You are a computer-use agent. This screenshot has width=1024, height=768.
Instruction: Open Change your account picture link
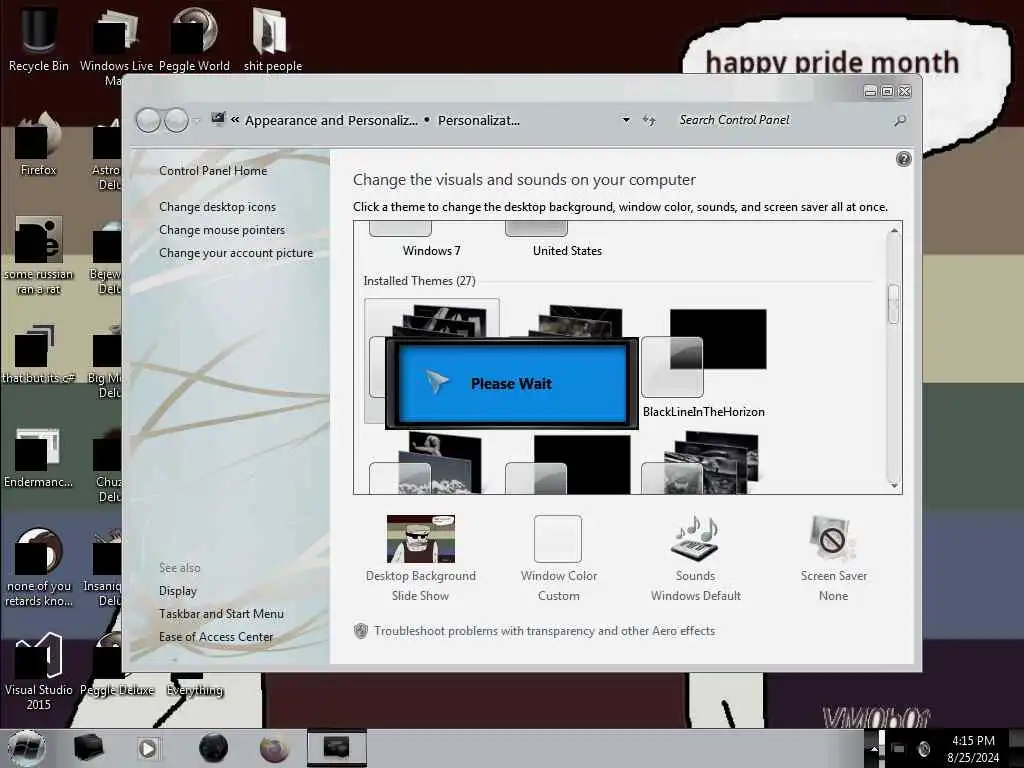pyautogui.click(x=236, y=253)
